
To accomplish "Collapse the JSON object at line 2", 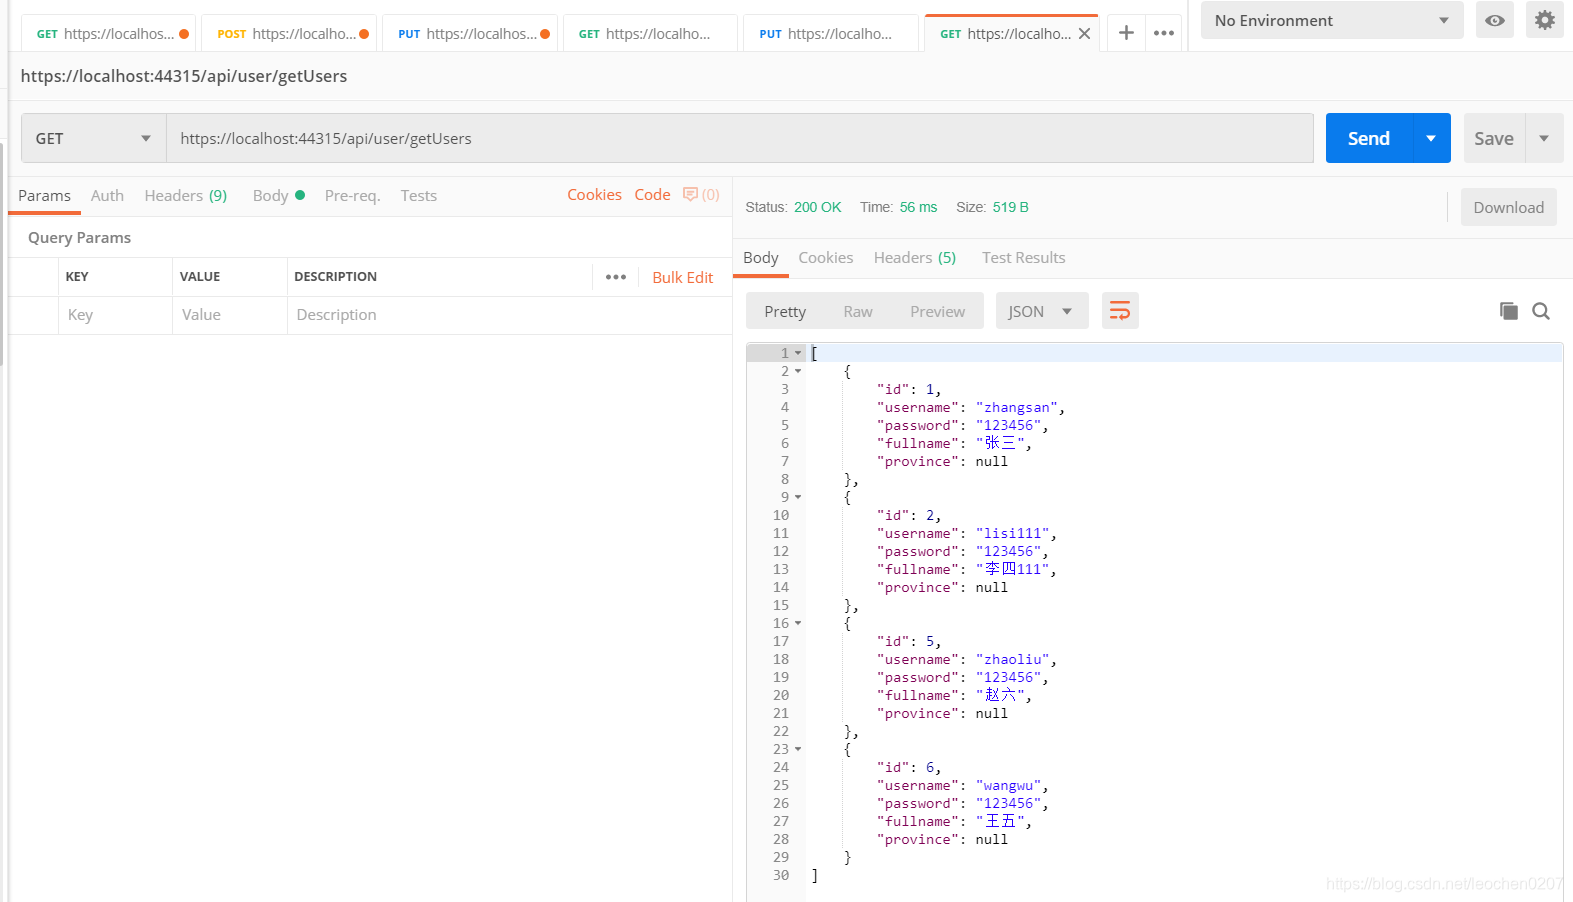I will coord(798,371).
